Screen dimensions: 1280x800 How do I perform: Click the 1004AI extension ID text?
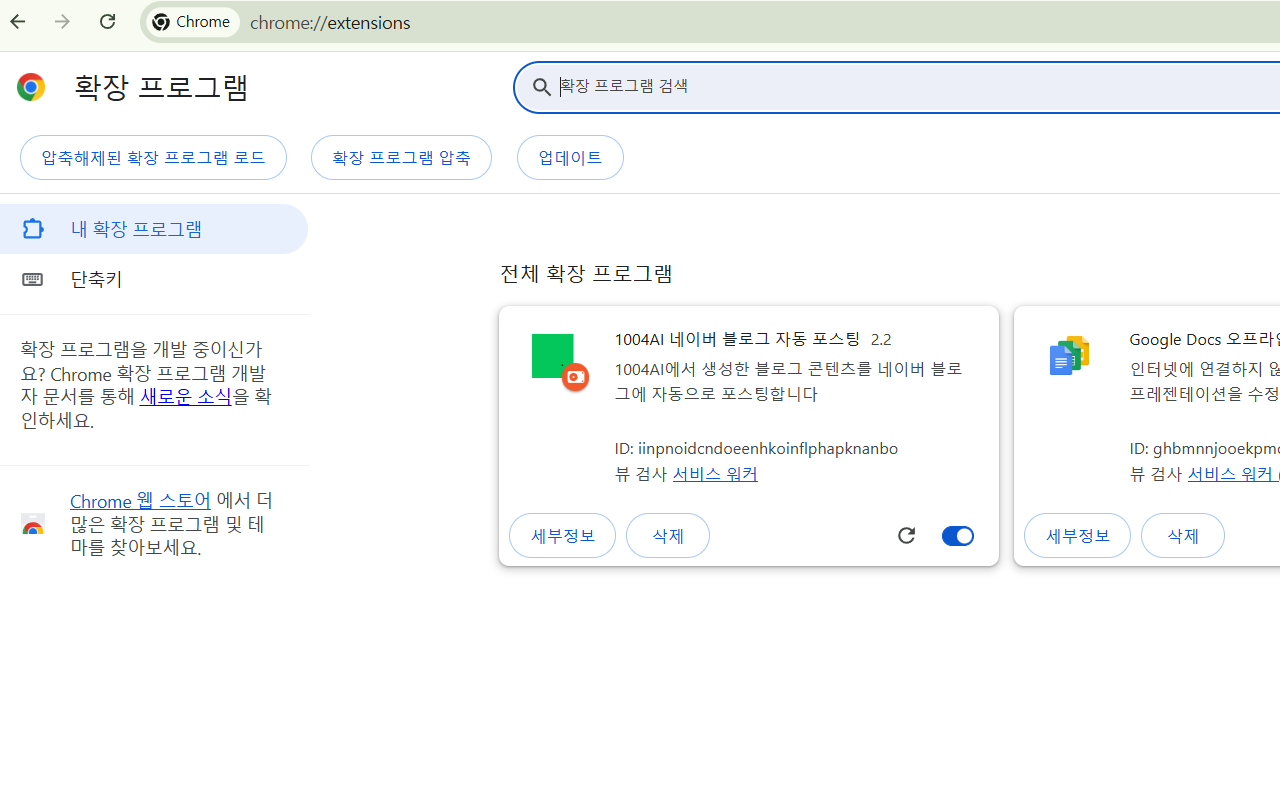[756, 448]
